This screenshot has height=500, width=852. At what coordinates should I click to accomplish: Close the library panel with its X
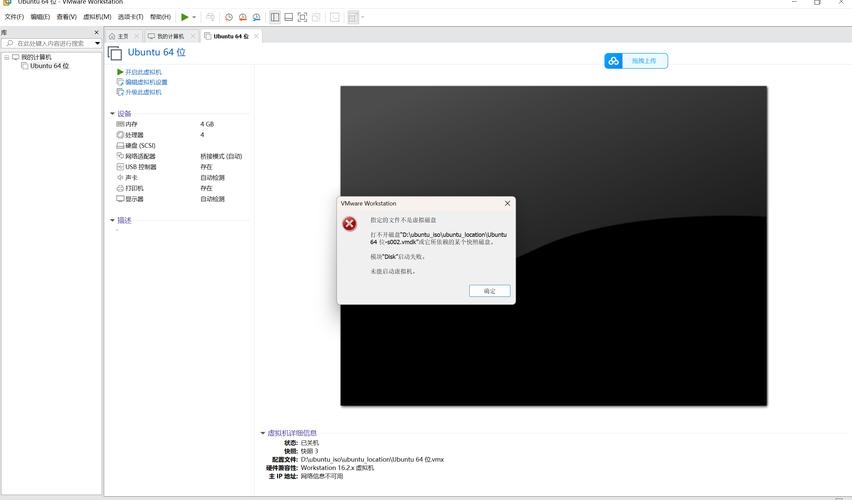coord(97,33)
